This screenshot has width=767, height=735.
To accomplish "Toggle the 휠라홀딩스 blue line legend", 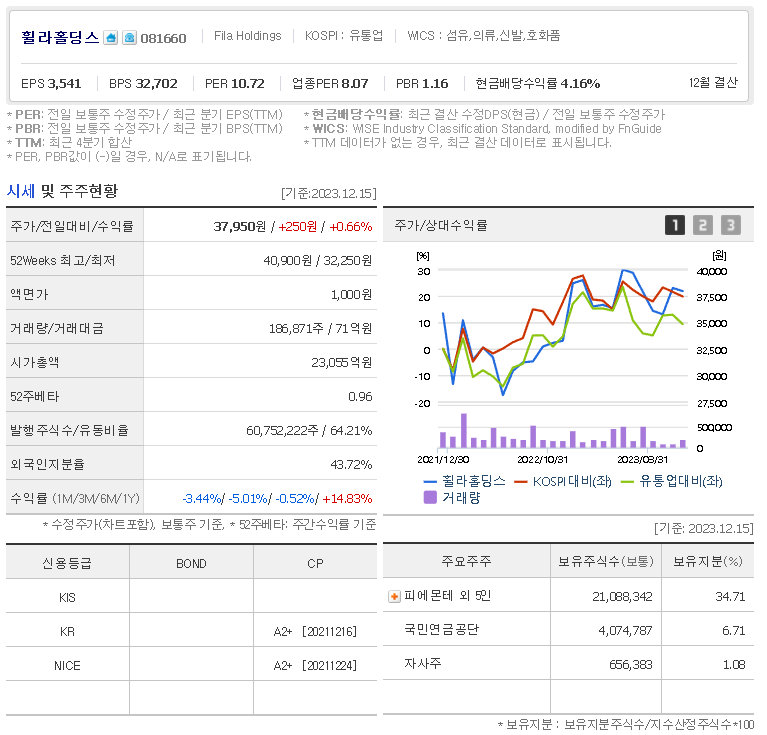I will click(x=465, y=481).
